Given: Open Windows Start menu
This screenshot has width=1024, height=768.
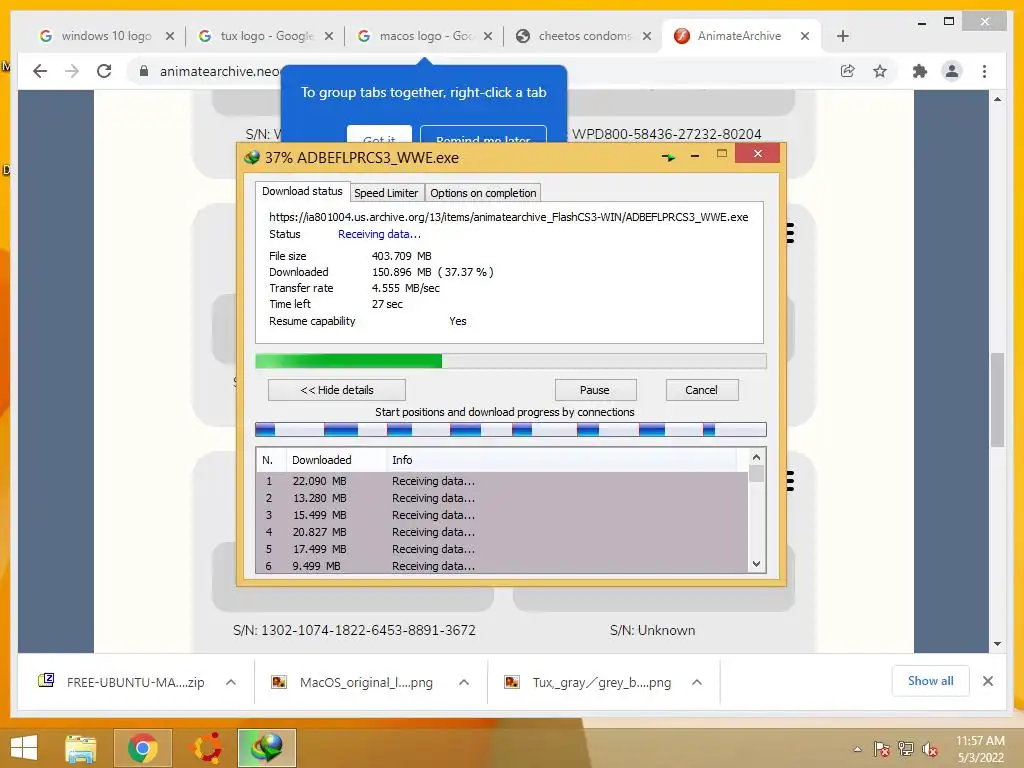Looking at the screenshot, I should [x=24, y=748].
